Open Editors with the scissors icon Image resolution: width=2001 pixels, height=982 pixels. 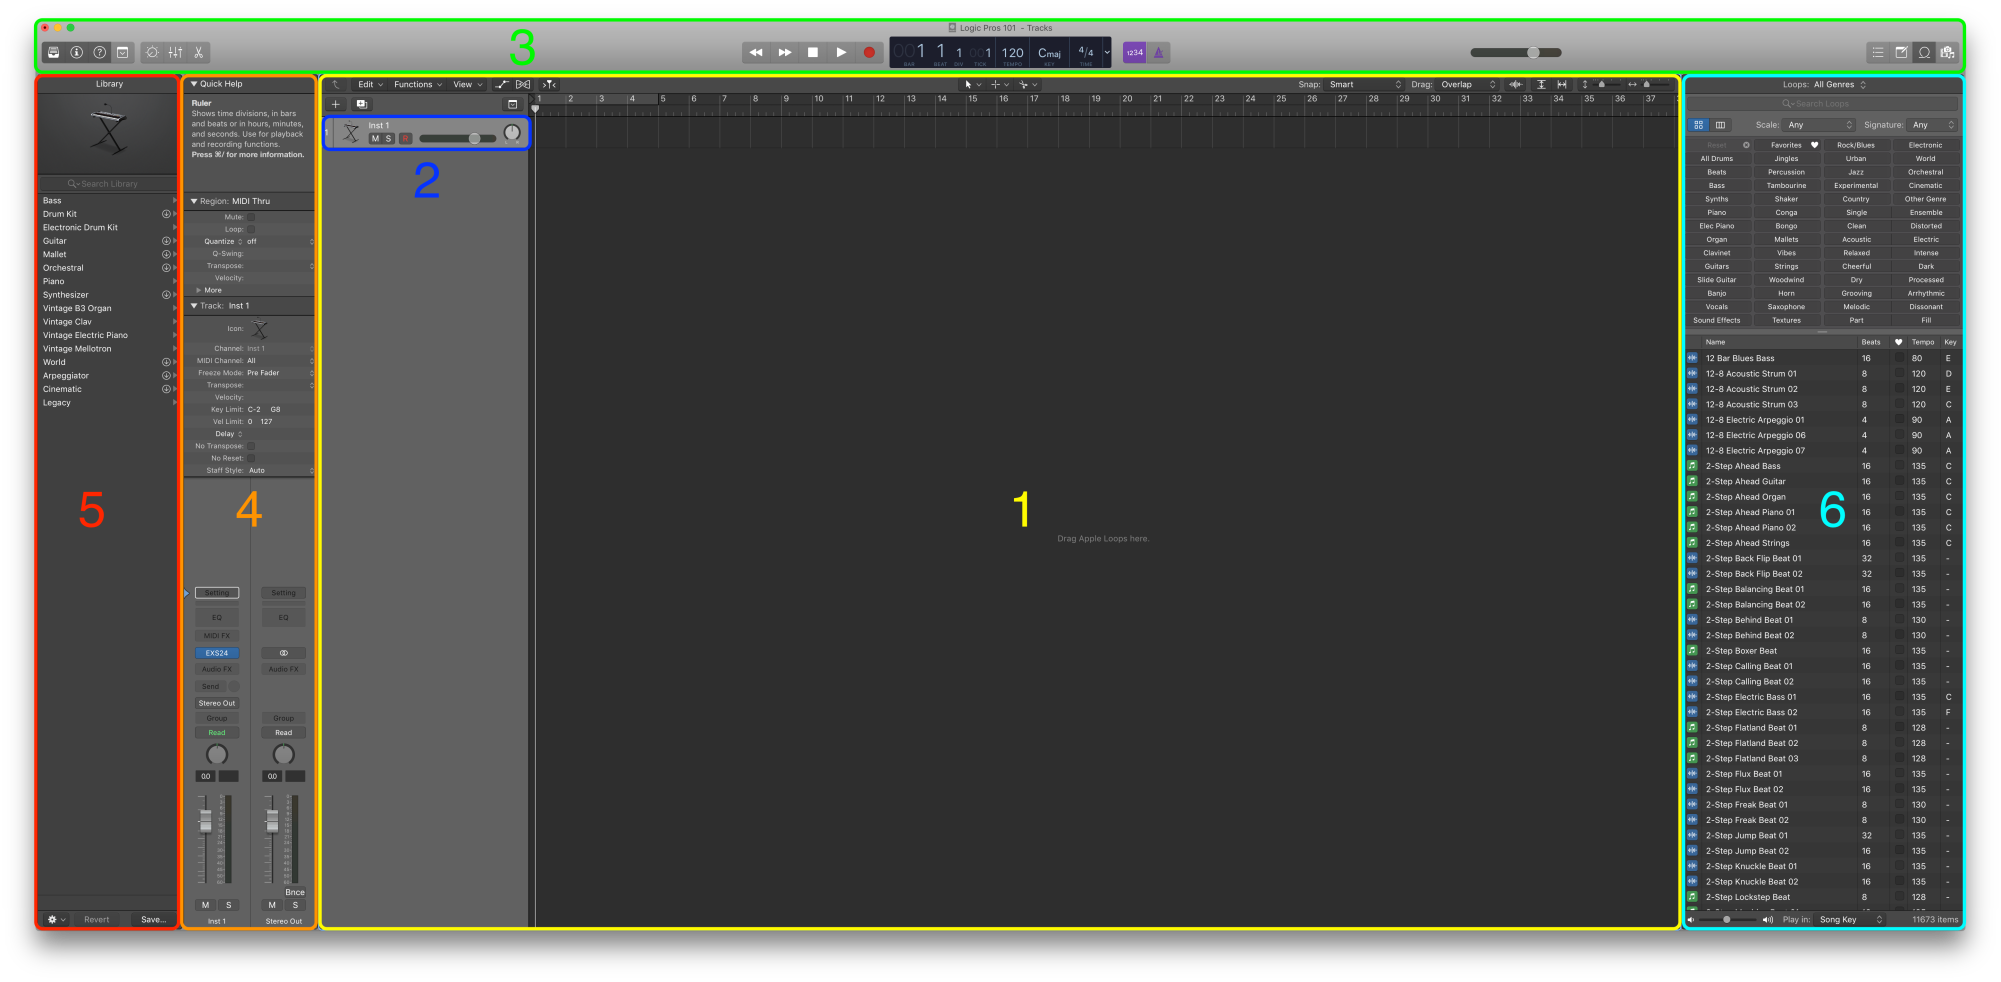click(x=199, y=52)
